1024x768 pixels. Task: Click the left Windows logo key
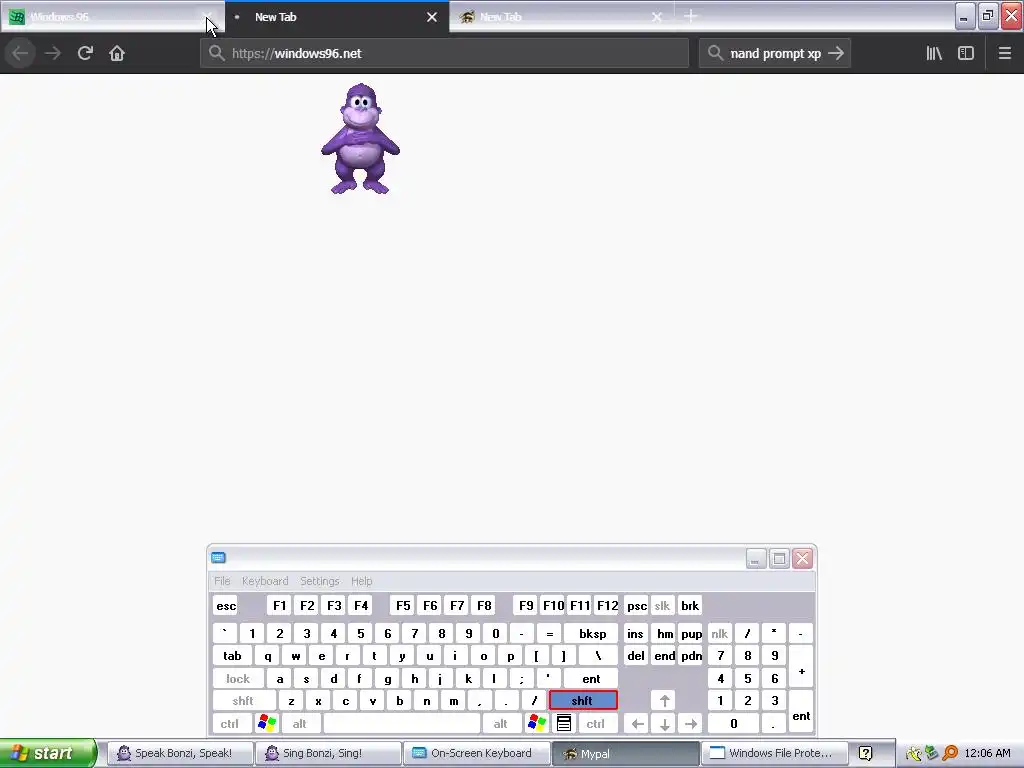tap(267, 724)
